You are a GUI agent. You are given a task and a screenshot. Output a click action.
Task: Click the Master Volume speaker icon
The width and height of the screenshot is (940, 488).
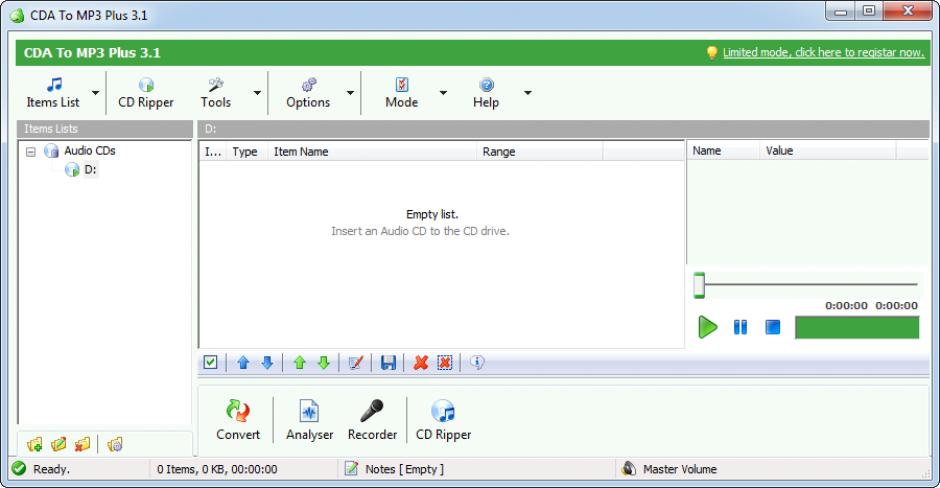pyautogui.click(x=628, y=468)
